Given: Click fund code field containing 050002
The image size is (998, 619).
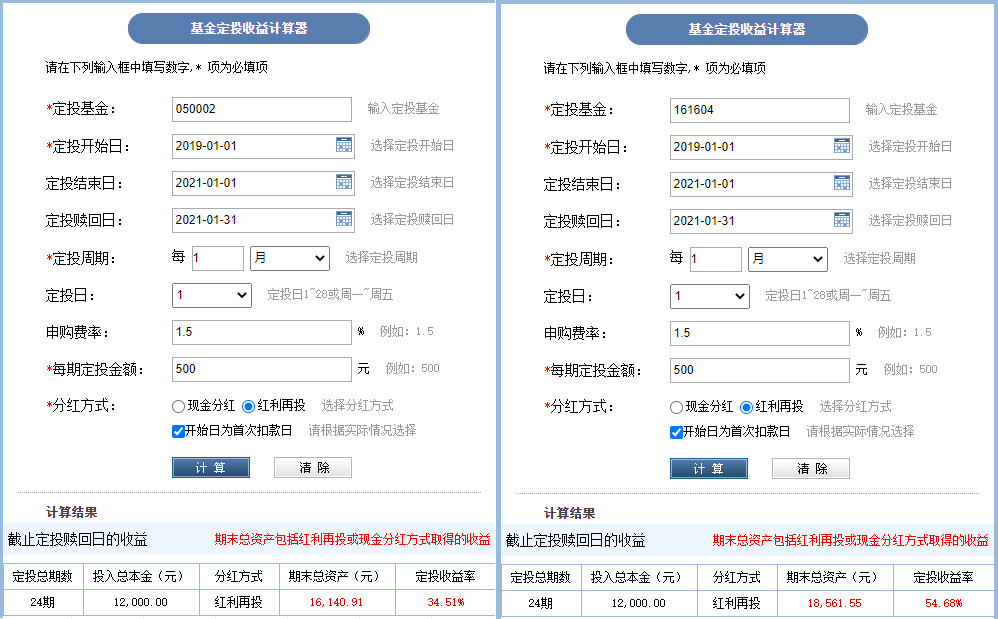Looking at the screenshot, I should coord(262,109).
